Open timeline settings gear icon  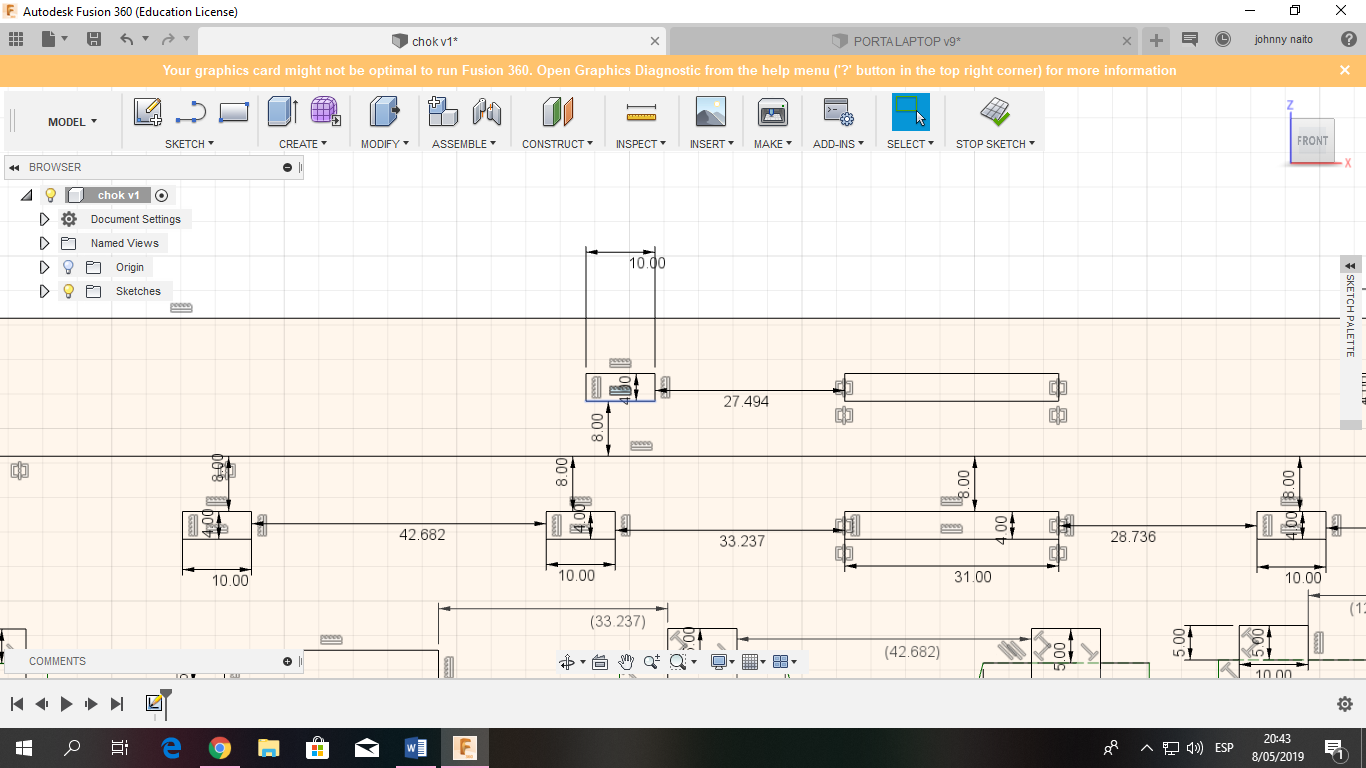pos(1345,704)
